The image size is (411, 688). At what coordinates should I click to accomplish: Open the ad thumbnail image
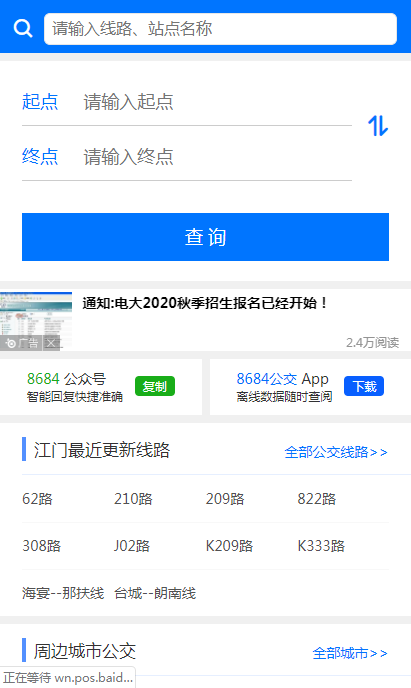point(36,320)
